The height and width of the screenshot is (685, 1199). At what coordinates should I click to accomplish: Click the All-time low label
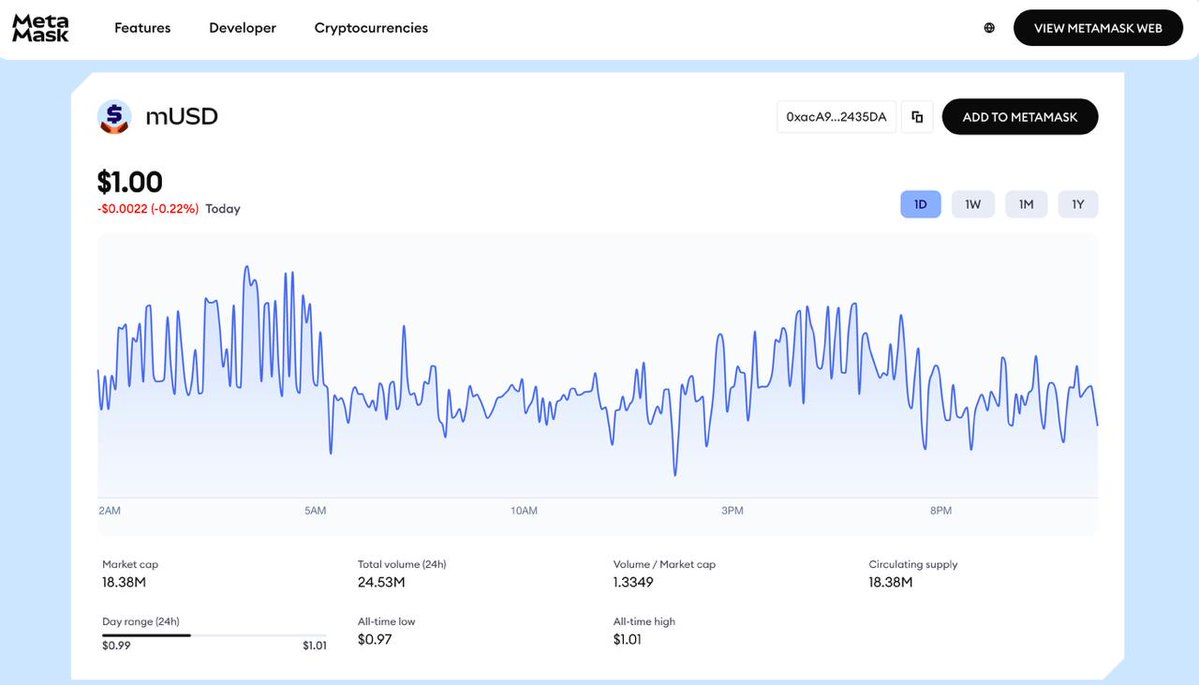386,622
